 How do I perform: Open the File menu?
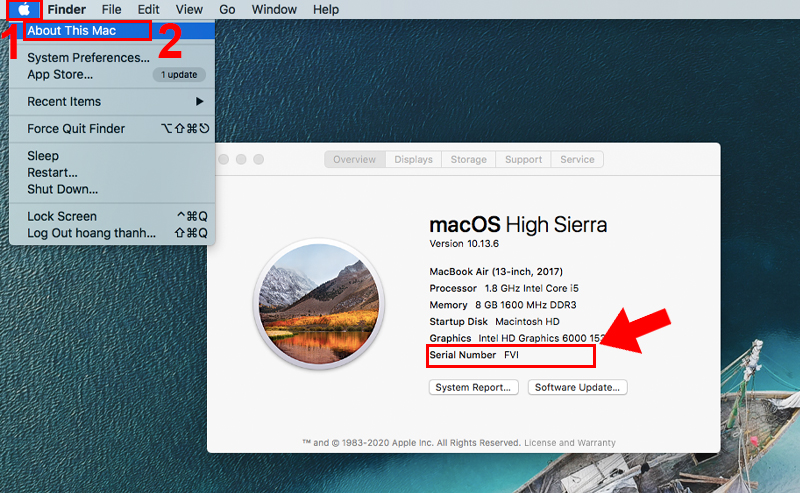pos(111,9)
